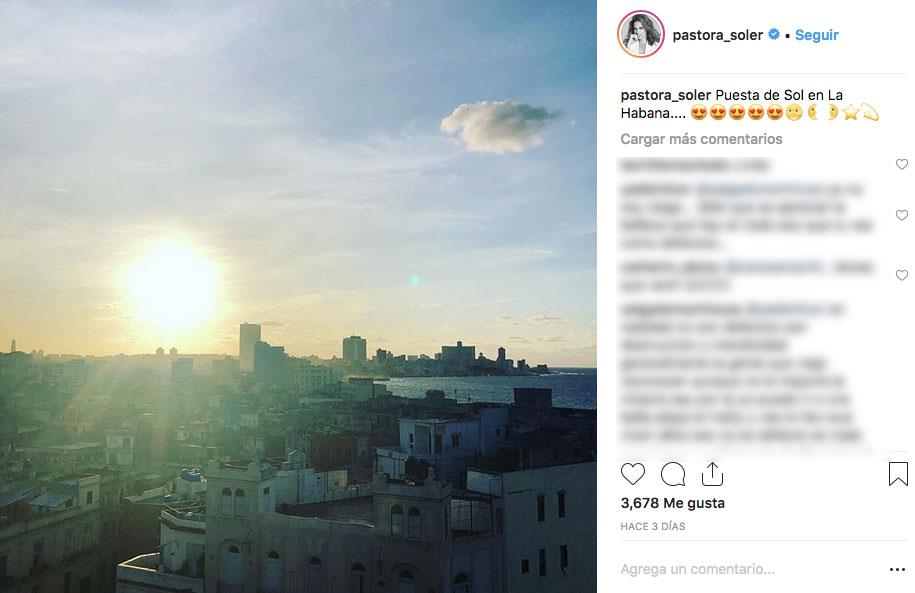
Task: Open pastora_soler username in the header
Action: [x=717, y=35]
